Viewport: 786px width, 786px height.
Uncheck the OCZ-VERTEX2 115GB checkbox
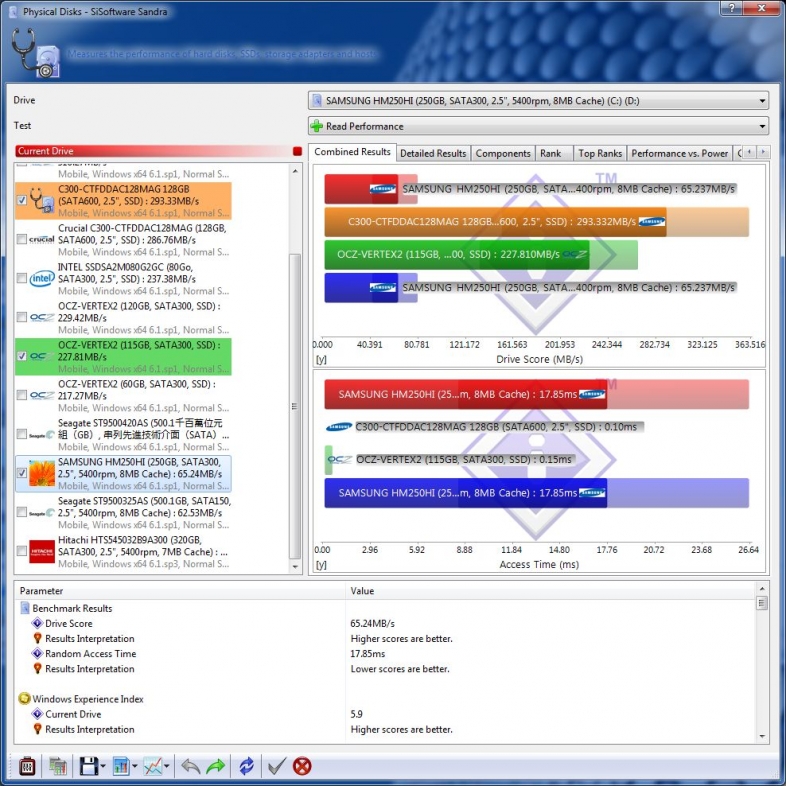[22, 356]
